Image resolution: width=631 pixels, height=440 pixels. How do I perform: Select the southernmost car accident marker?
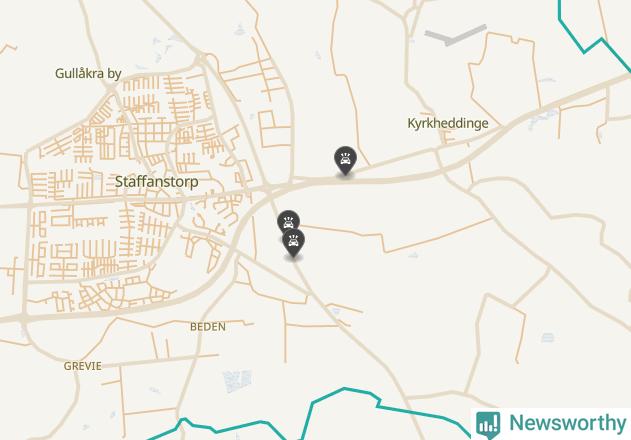(x=293, y=243)
